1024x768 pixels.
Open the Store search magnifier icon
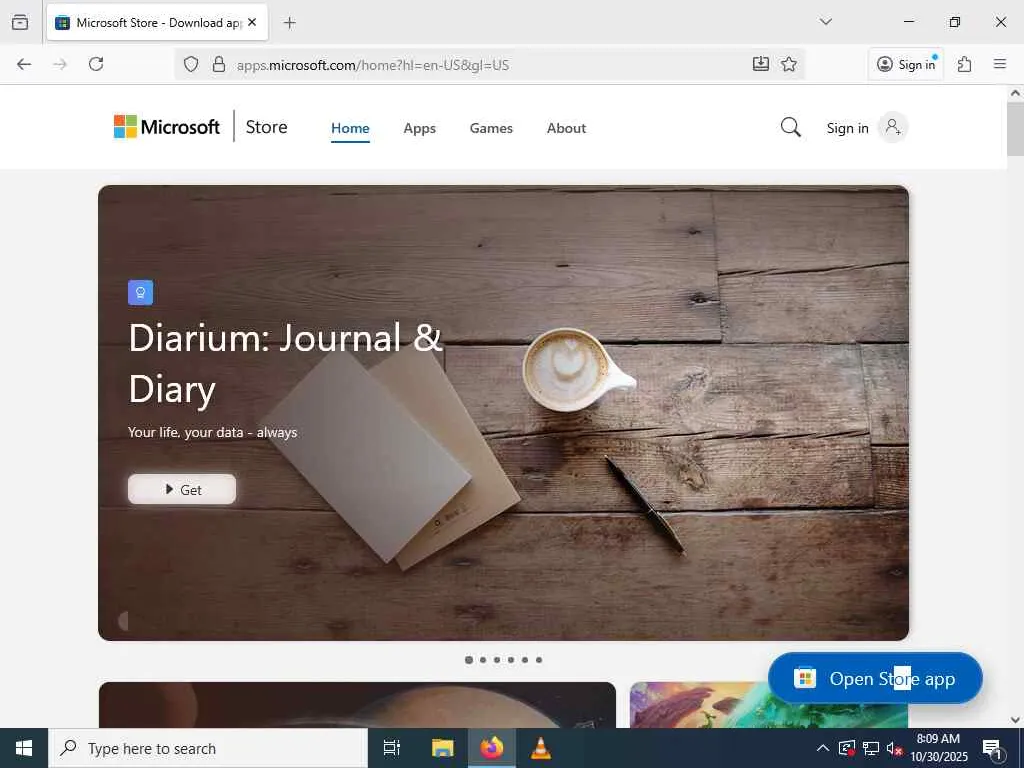point(790,127)
